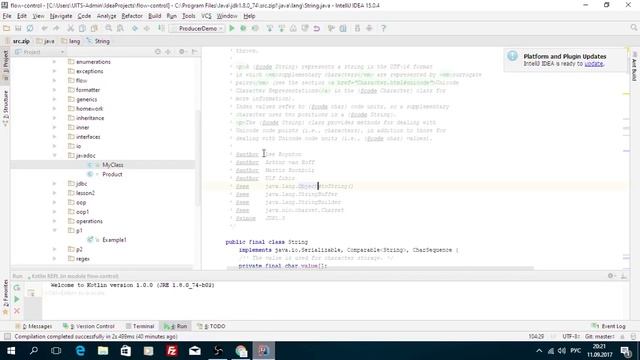Click the navigate Back icon
The height and width of the screenshot is (360, 640).
click(135, 28)
